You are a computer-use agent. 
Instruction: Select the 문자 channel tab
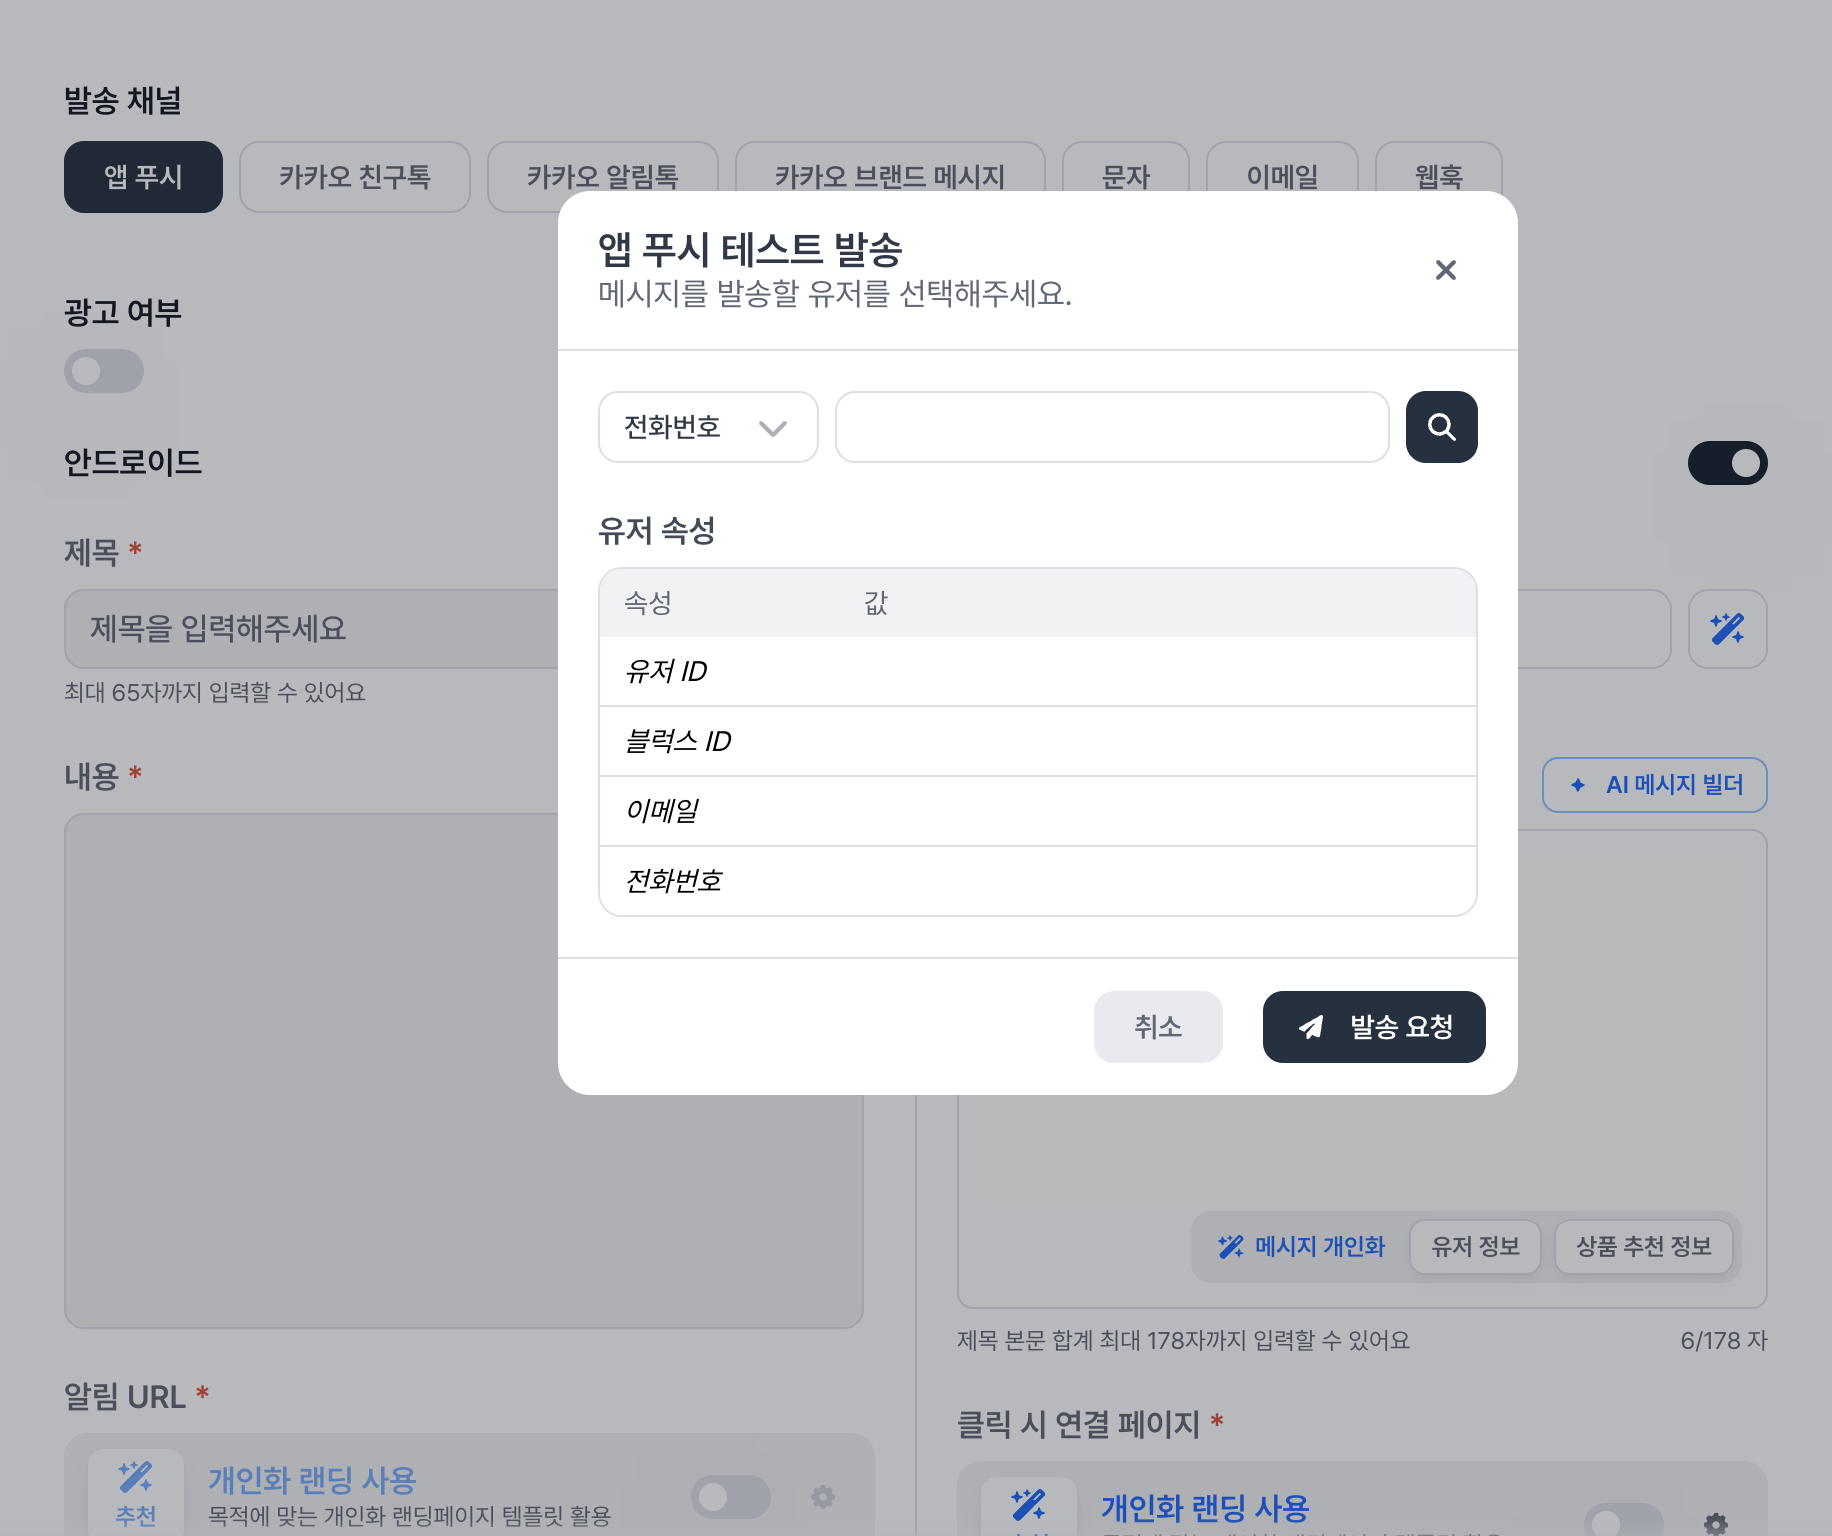point(1126,177)
